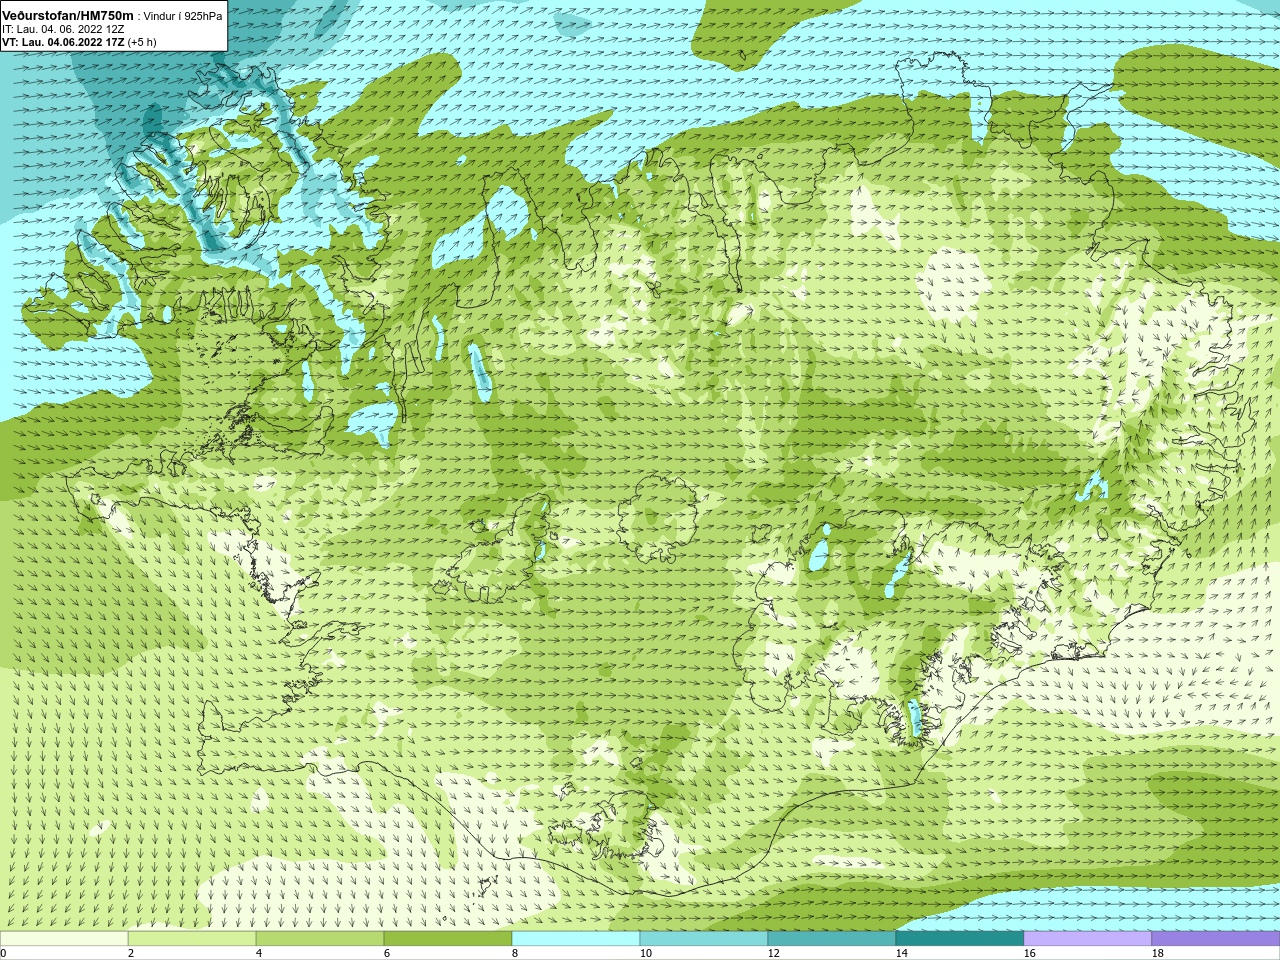Click the legend label '12'
The image size is (1280, 960).
[773, 953]
